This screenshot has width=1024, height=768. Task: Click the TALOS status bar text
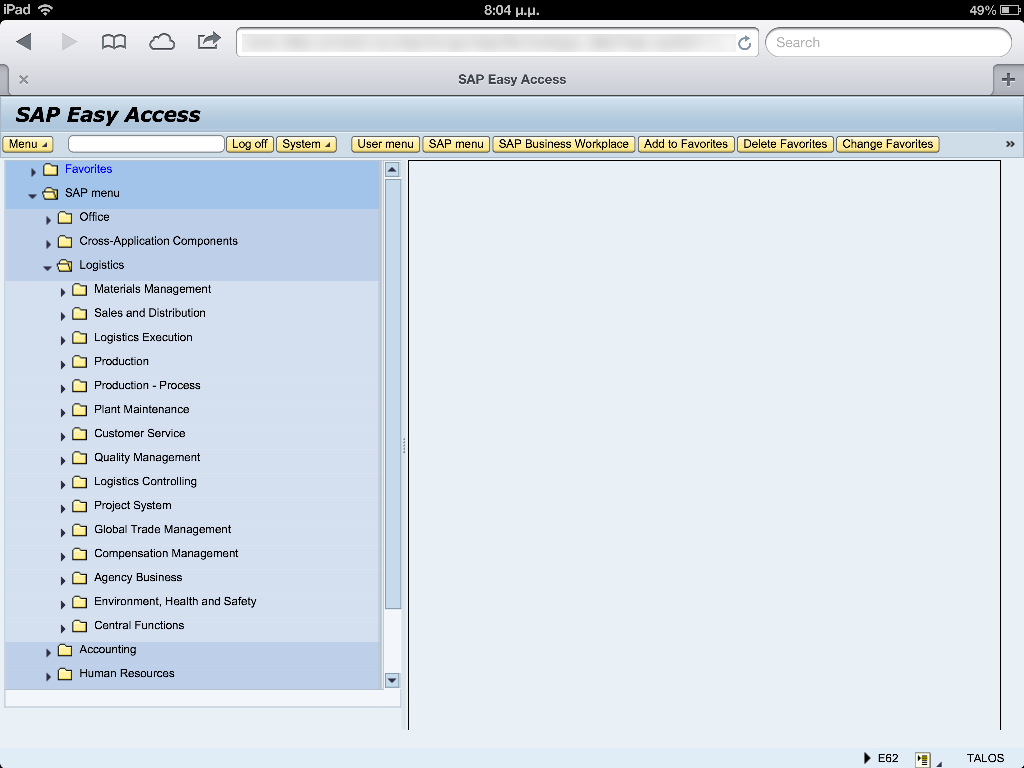[985, 758]
